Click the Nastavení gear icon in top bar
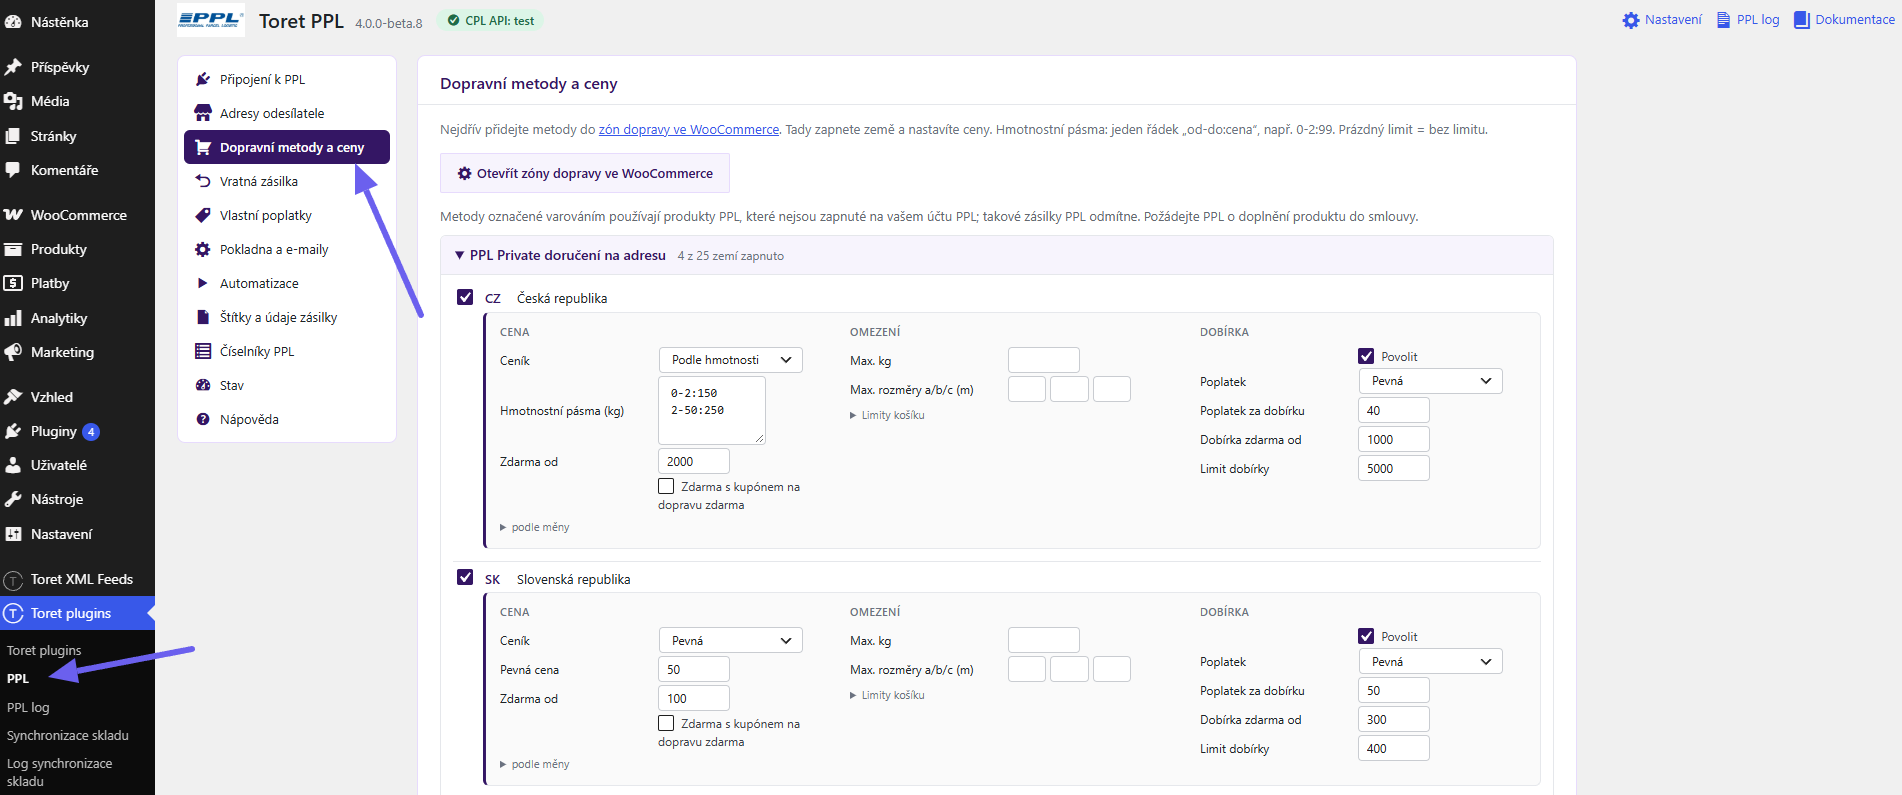 pyautogui.click(x=1631, y=20)
